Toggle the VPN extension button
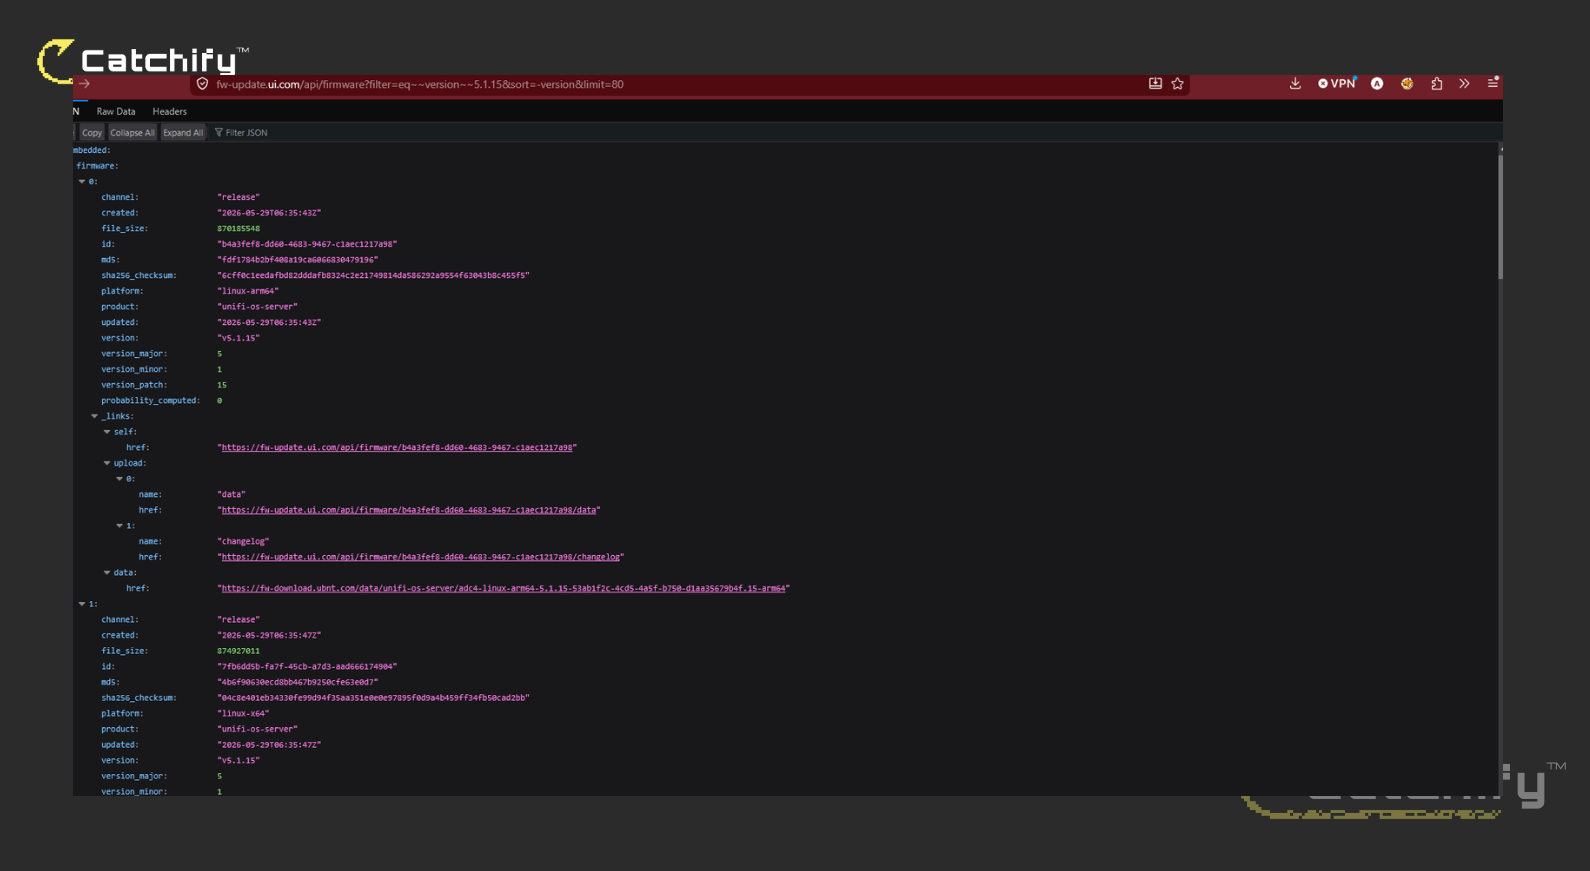This screenshot has width=1590, height=871. point(1336,84)
